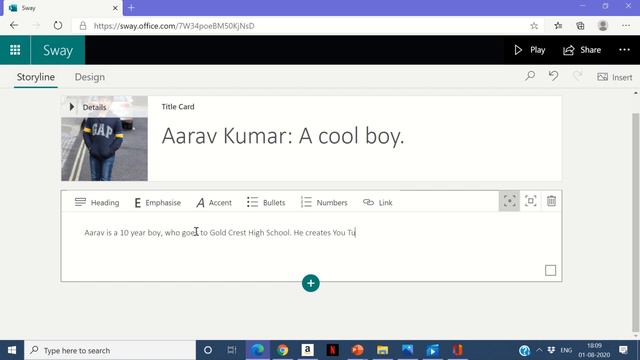Open Task View on taskbar
The image size is (640, 360).
click(232, 350)
